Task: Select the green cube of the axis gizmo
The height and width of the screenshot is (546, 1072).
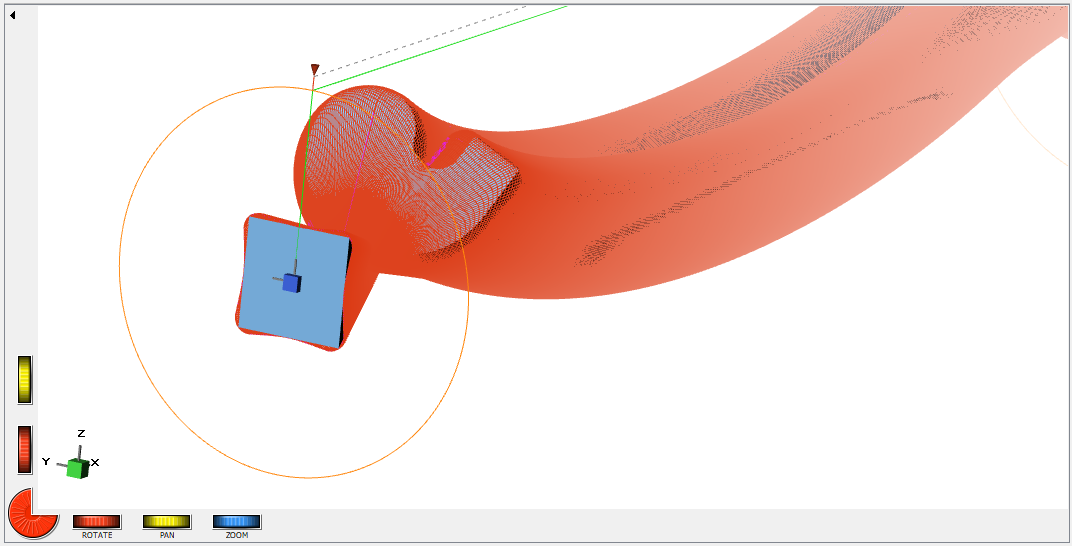Action: coord(77,468)
